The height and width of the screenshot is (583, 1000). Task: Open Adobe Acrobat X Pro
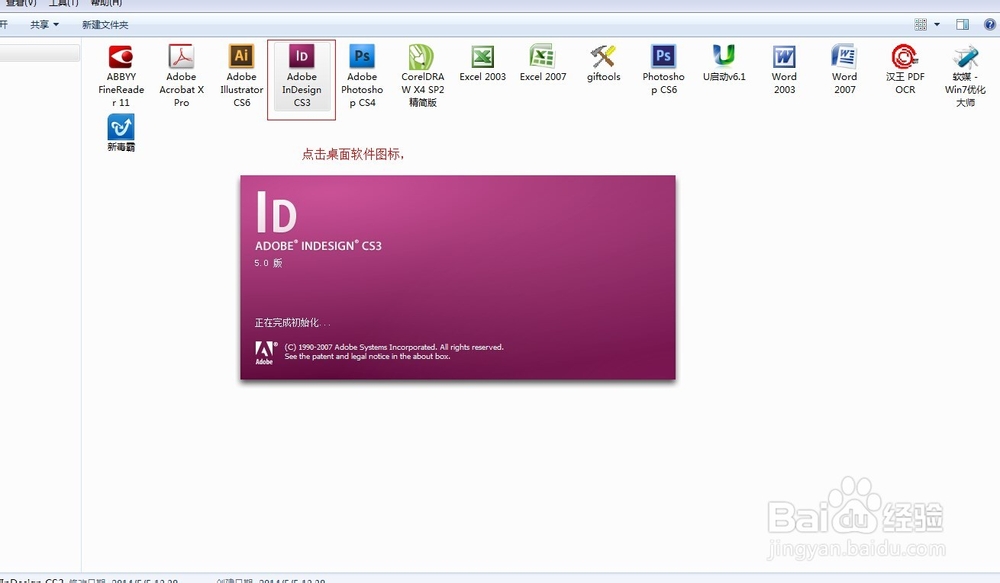[x=181, y=57]
